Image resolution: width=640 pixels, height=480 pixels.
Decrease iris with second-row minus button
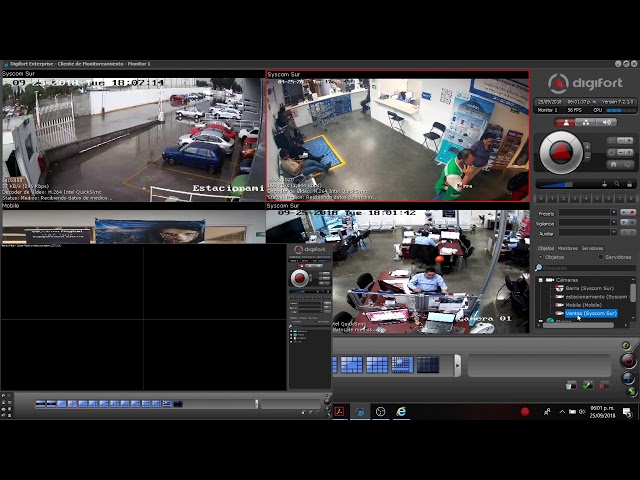pos(621,152)
